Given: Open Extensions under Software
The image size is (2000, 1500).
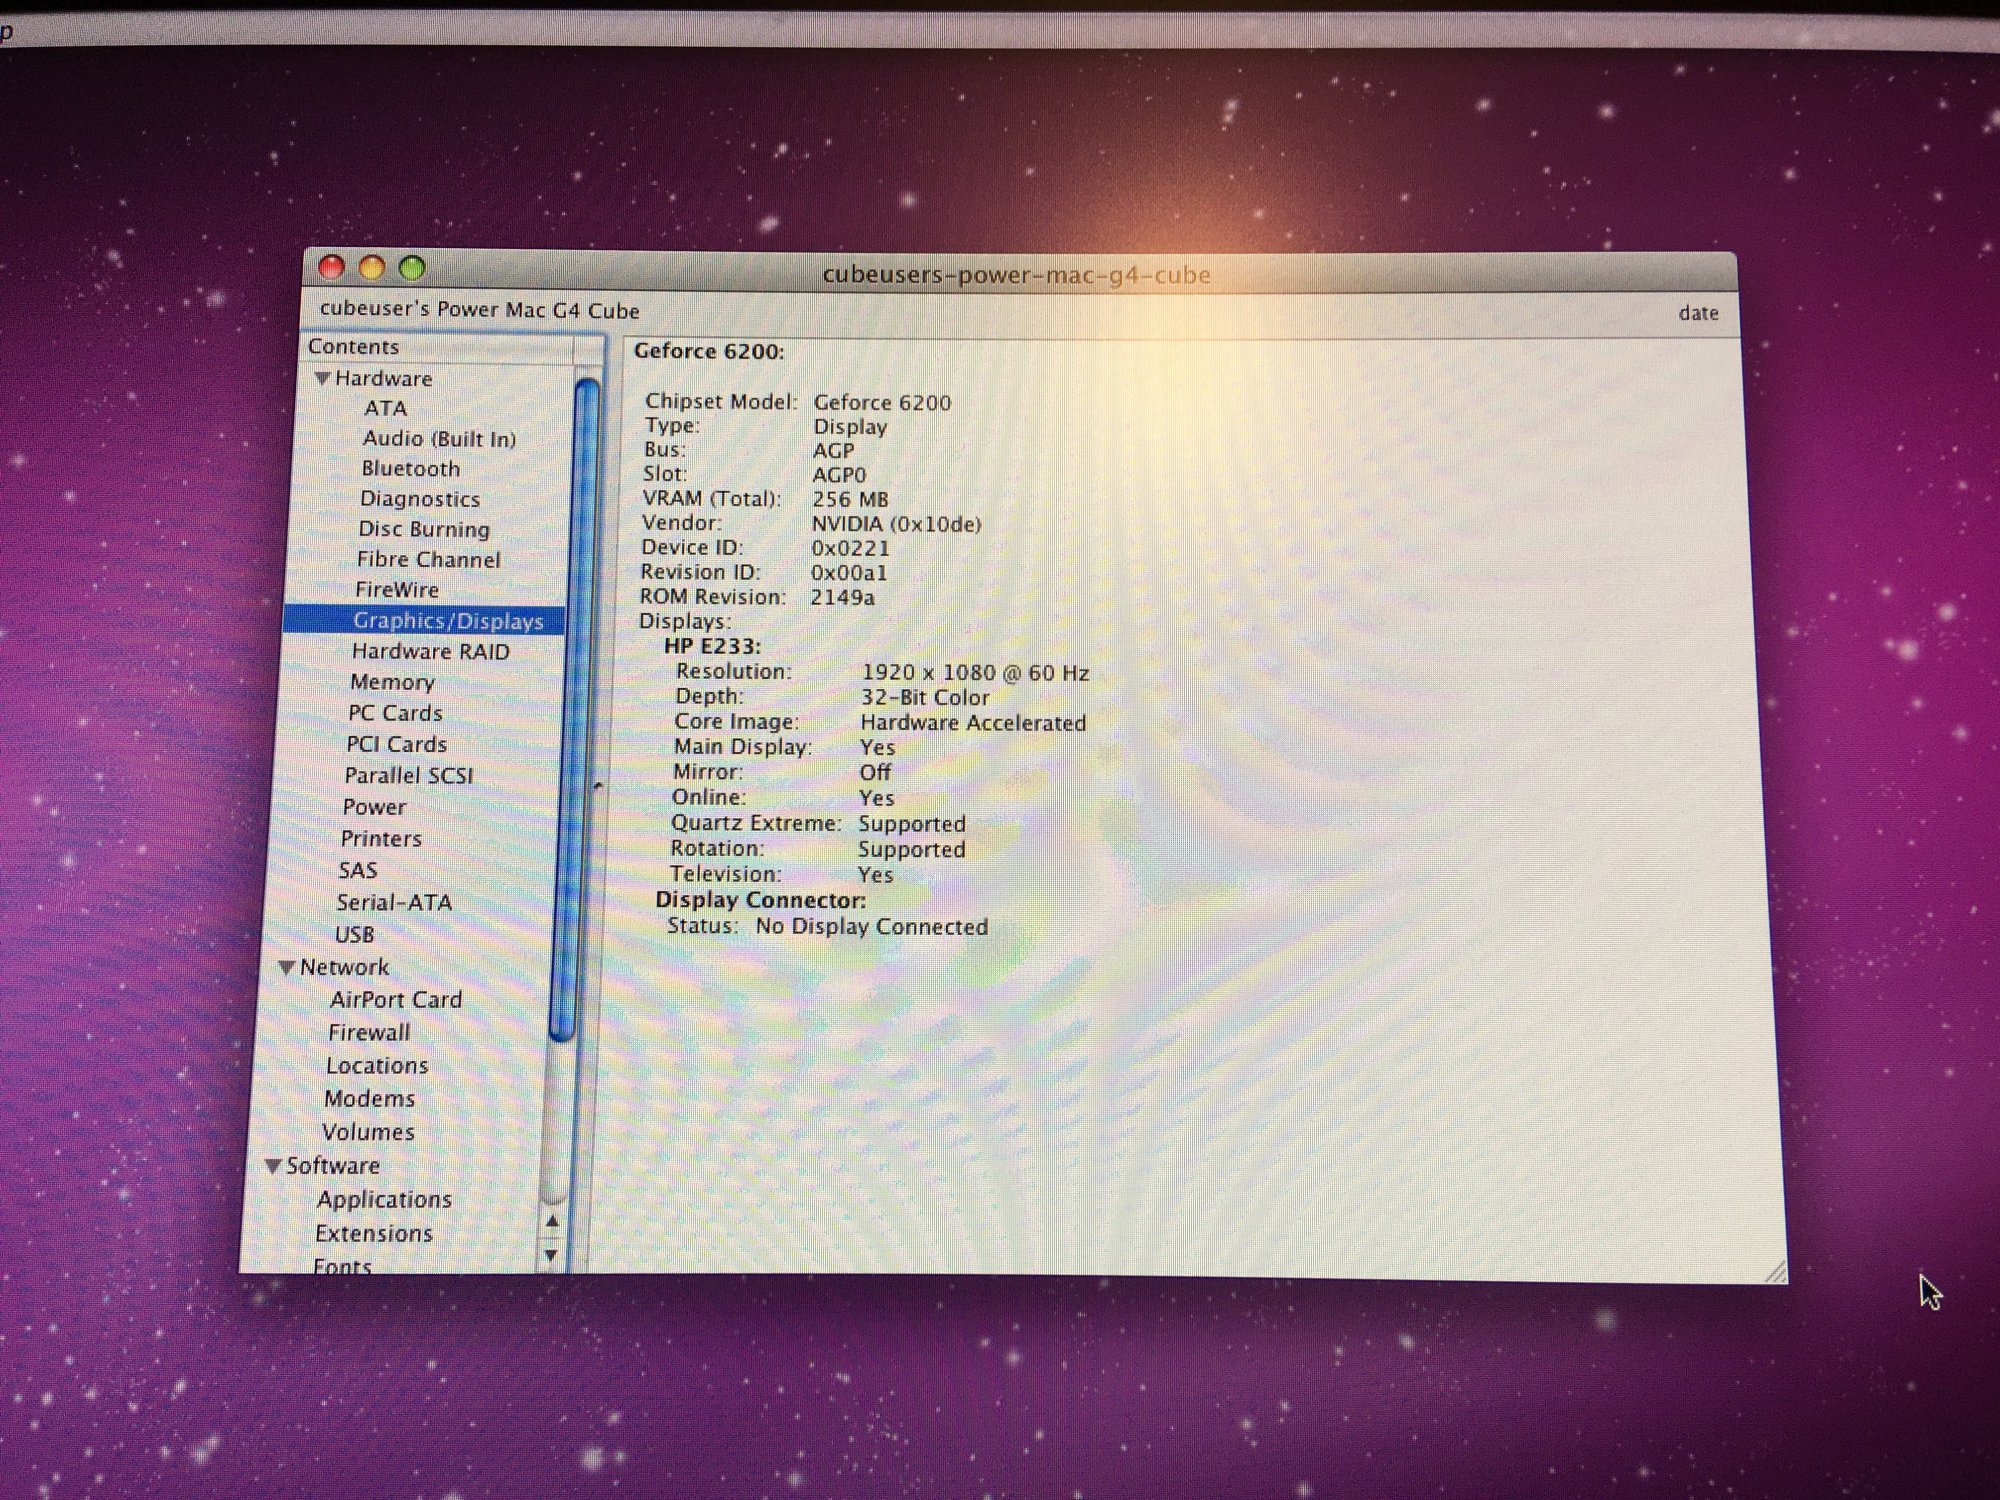Looking at the screenshot, I should click(x=374, y=1233).
